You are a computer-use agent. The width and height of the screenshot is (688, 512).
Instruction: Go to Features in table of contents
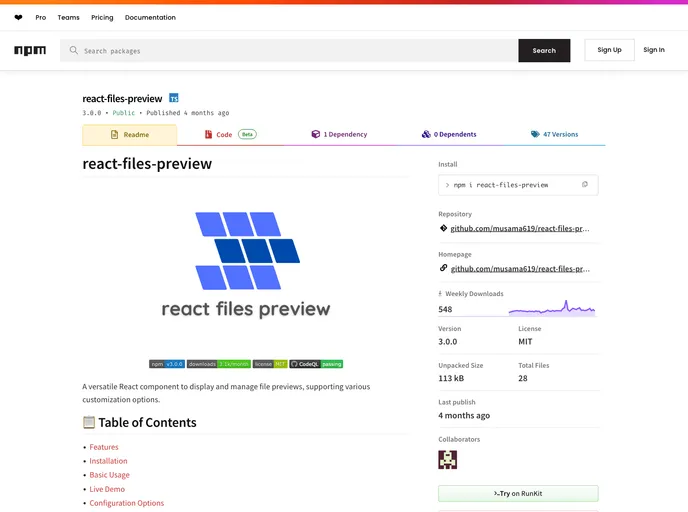(x=104, y=447)
